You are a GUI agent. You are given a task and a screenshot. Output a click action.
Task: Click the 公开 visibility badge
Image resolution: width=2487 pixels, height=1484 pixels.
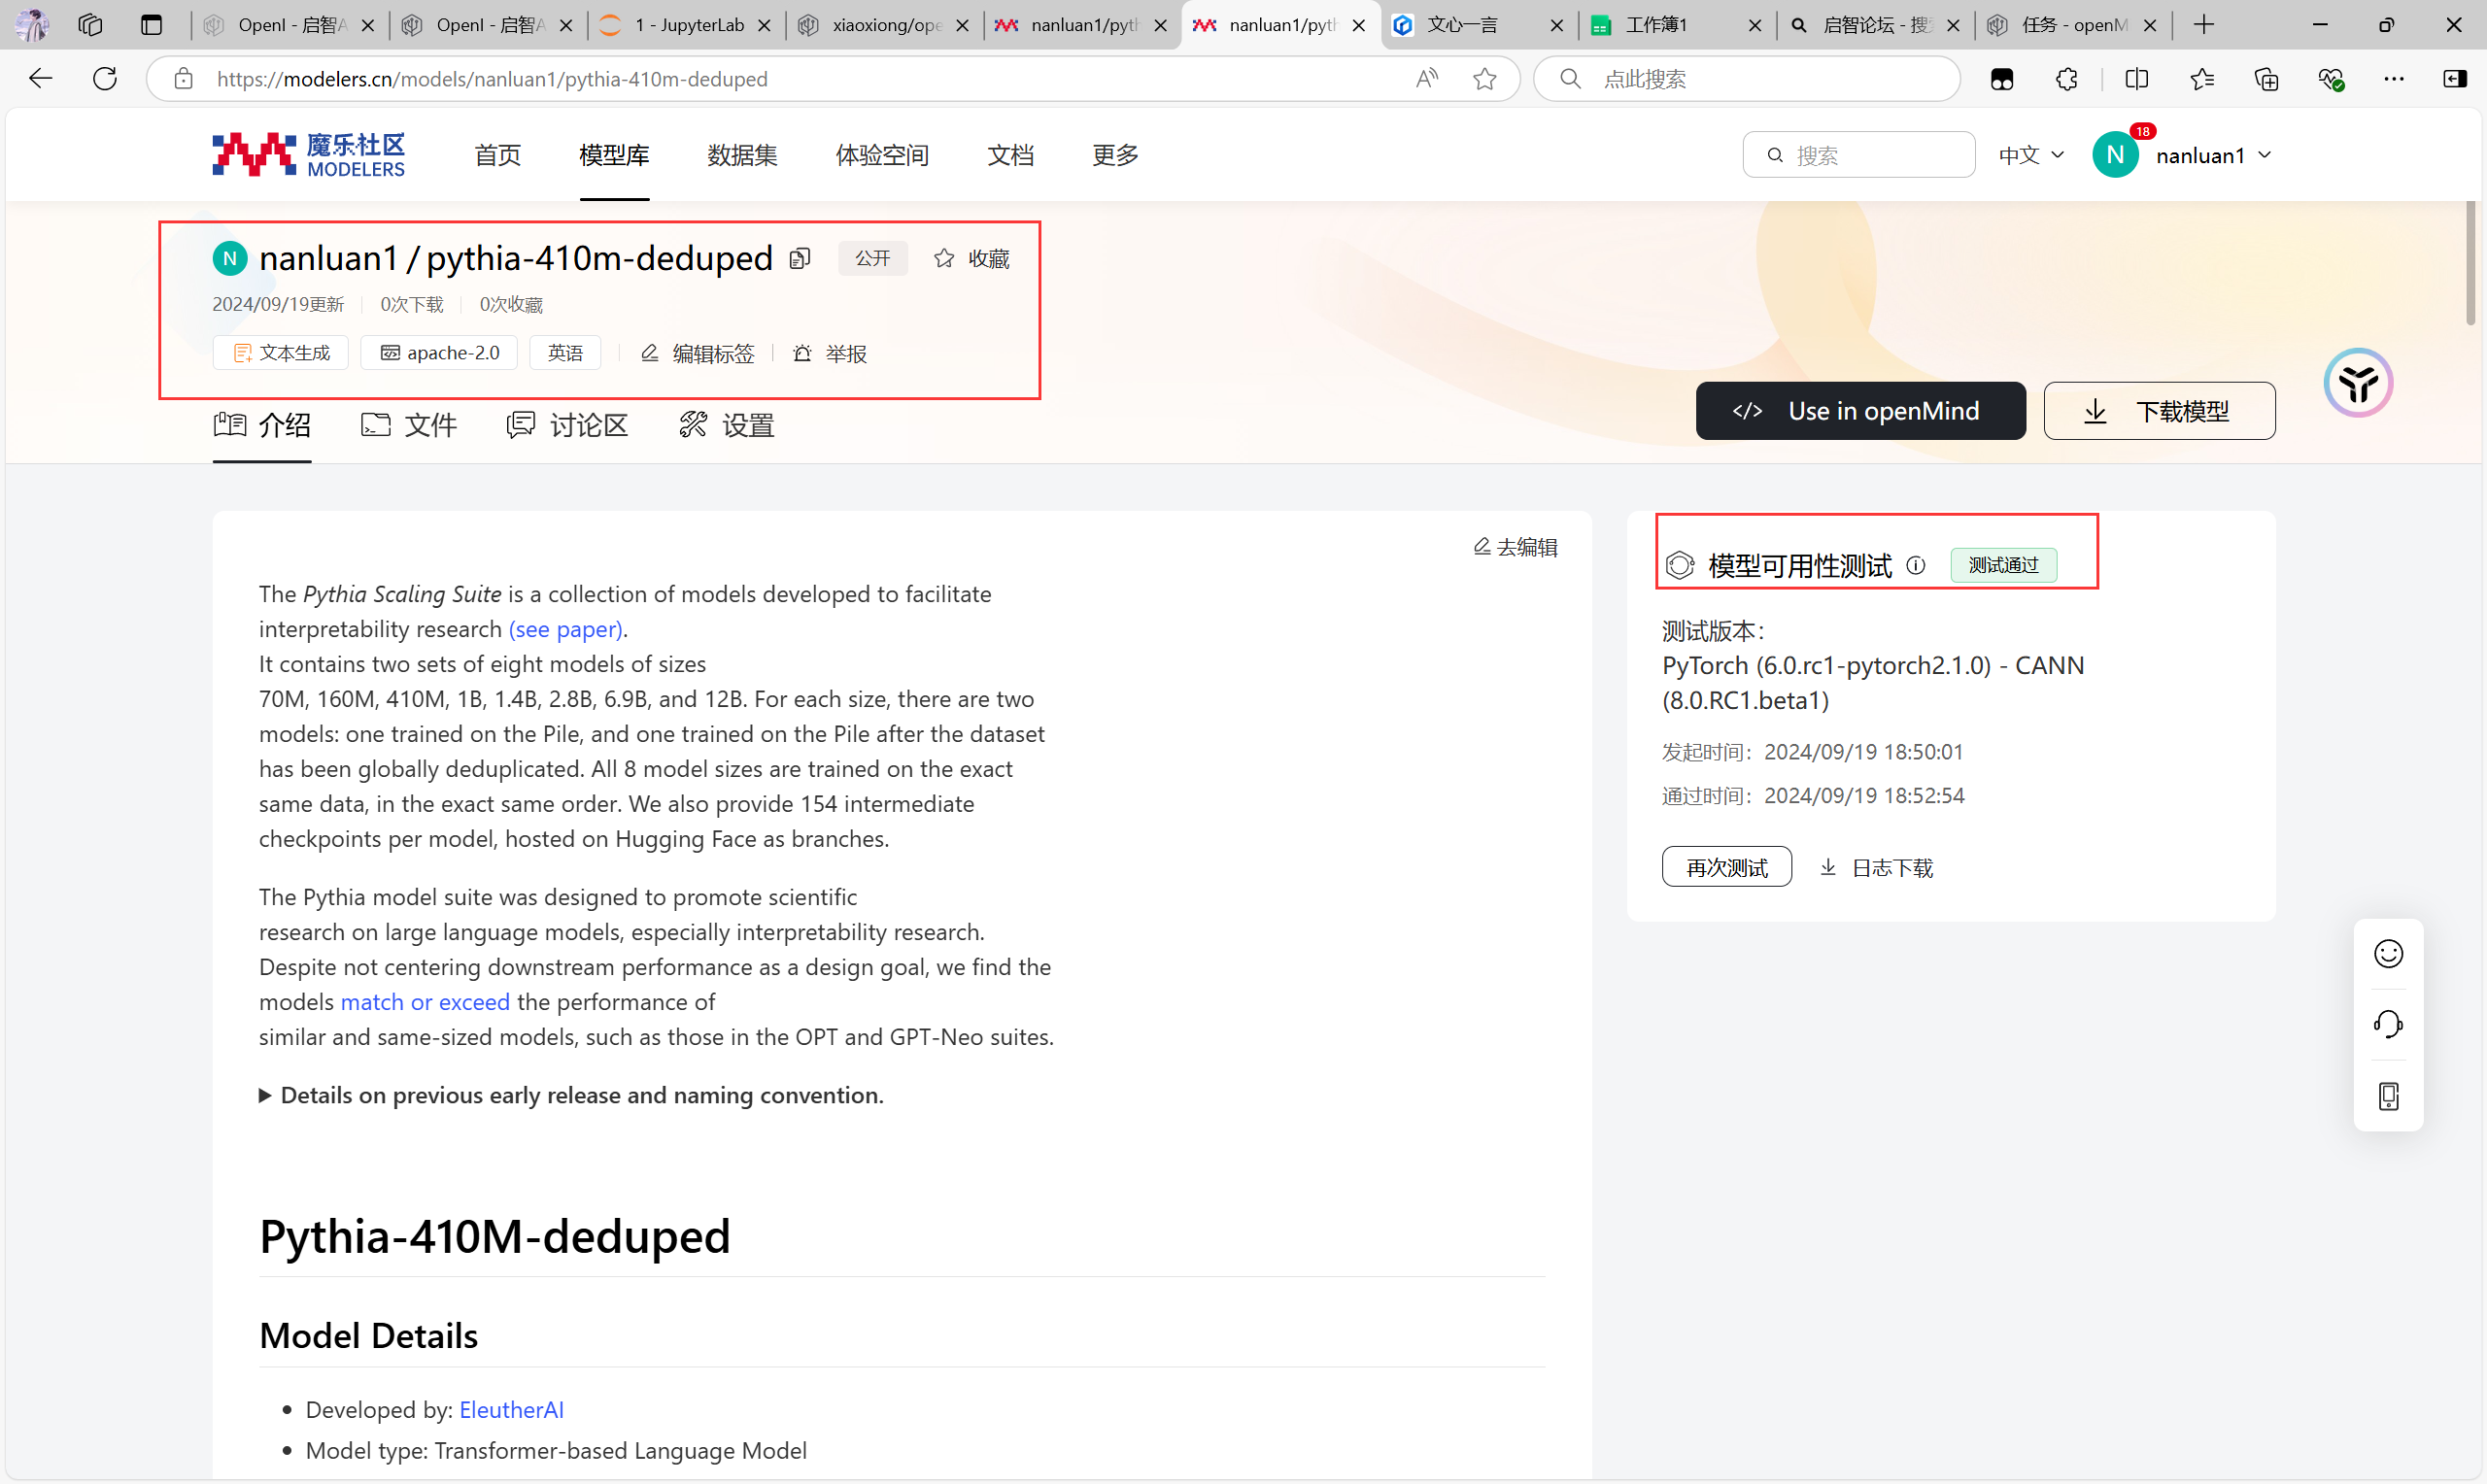pyautogui.click(x=872, y=259)
